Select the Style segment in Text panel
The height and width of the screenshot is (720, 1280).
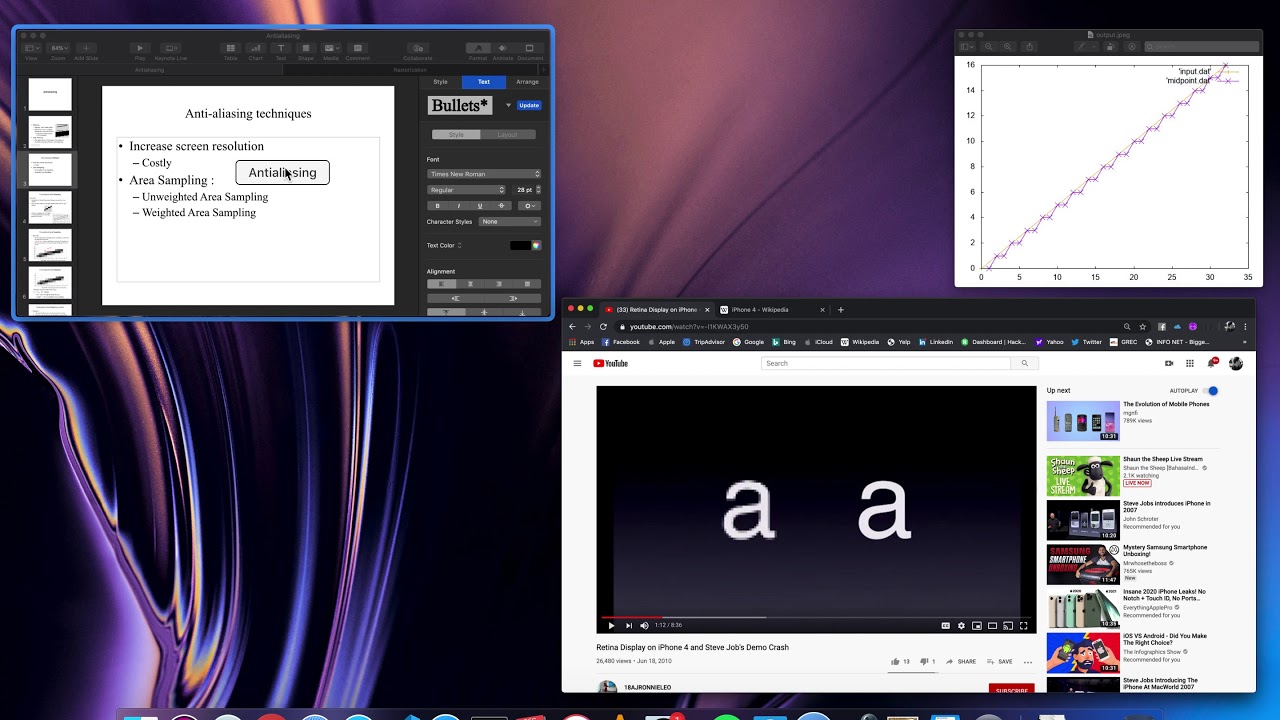(456, 134)
